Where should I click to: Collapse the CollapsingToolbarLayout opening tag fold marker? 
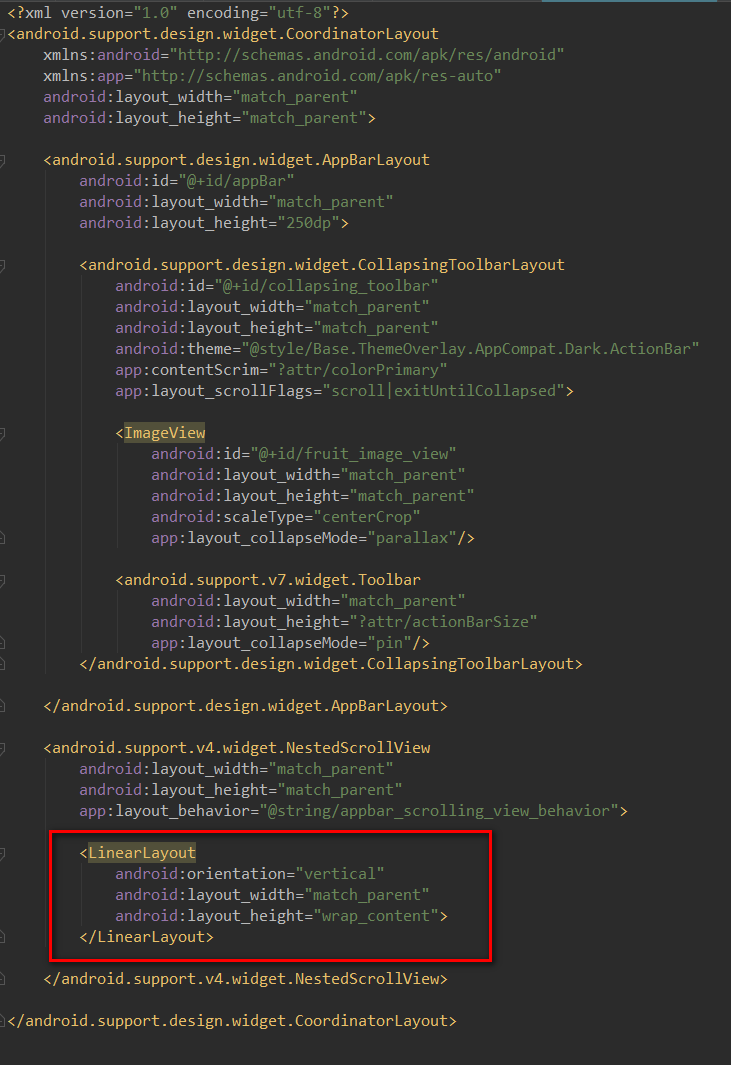pos(2,266)
